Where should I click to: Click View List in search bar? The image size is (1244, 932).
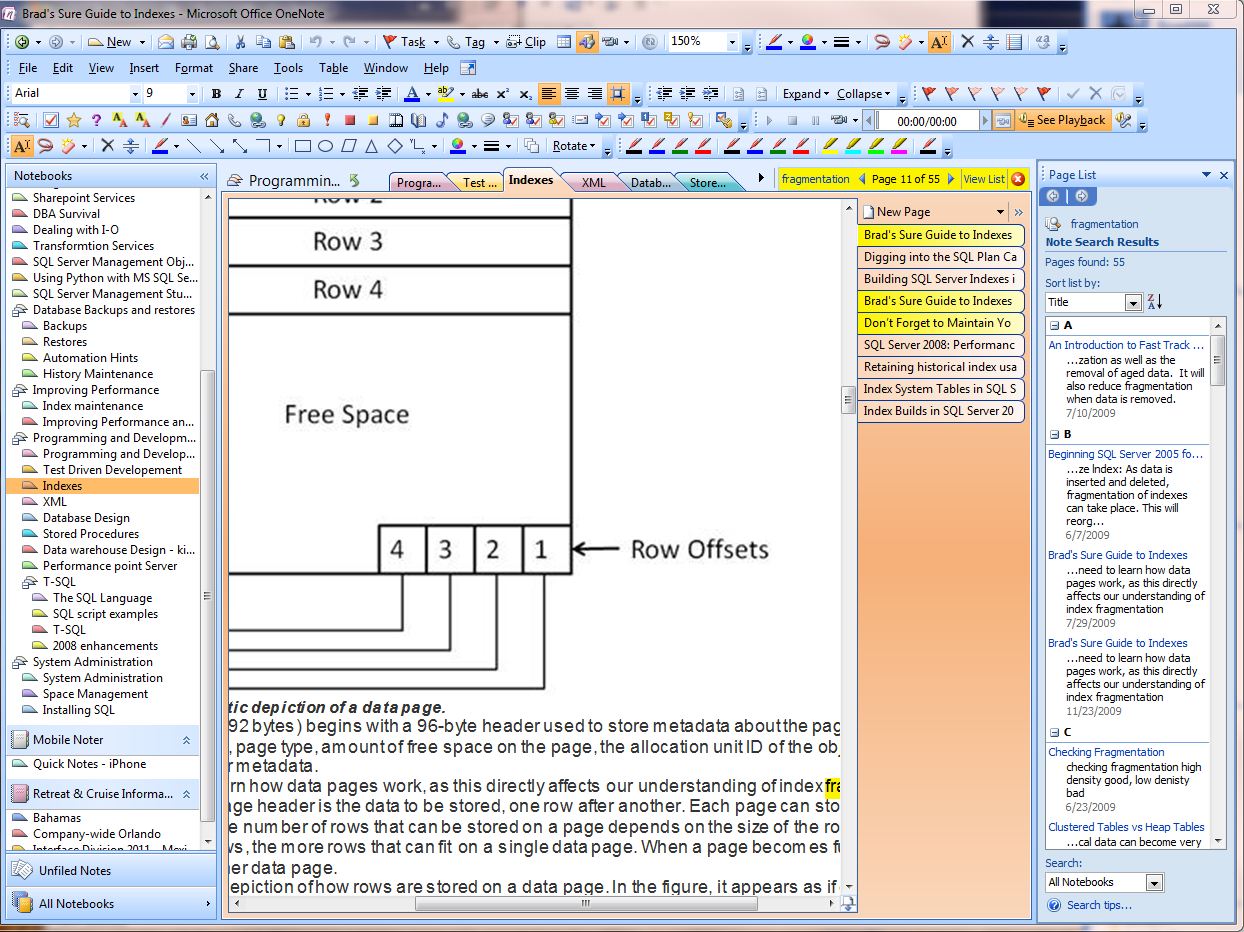tap(982, 179)
